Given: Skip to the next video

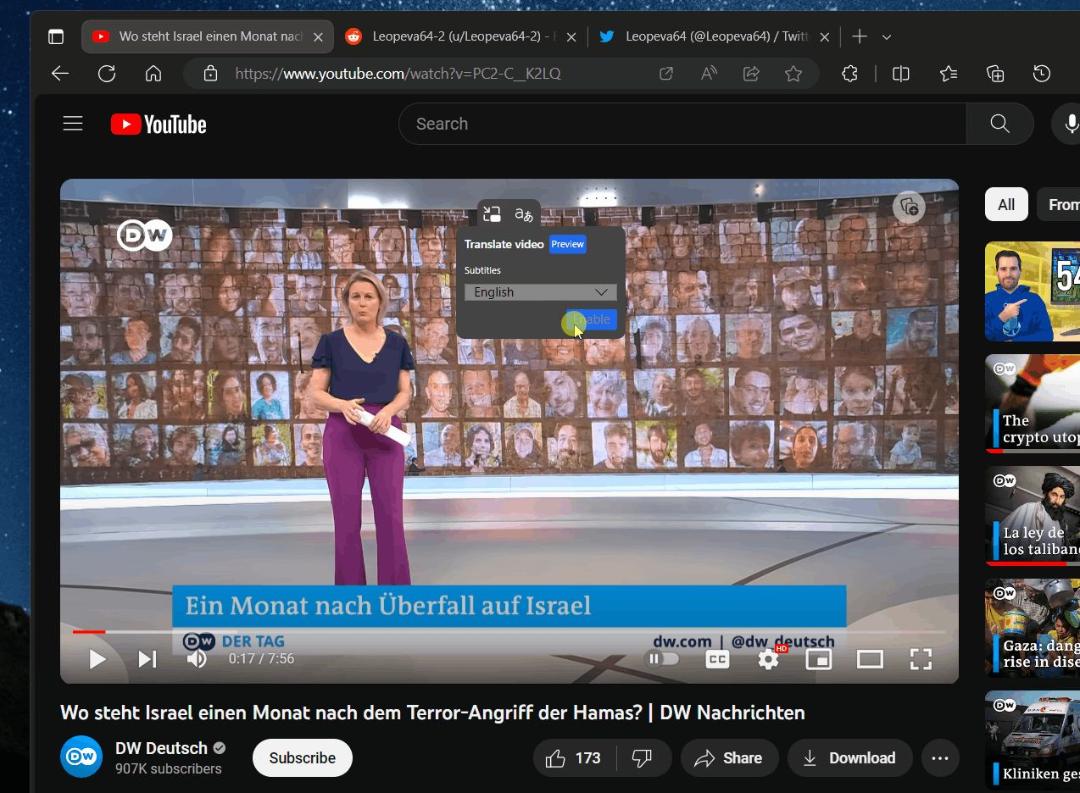Looking at the screenshot, I should [147, 659].
